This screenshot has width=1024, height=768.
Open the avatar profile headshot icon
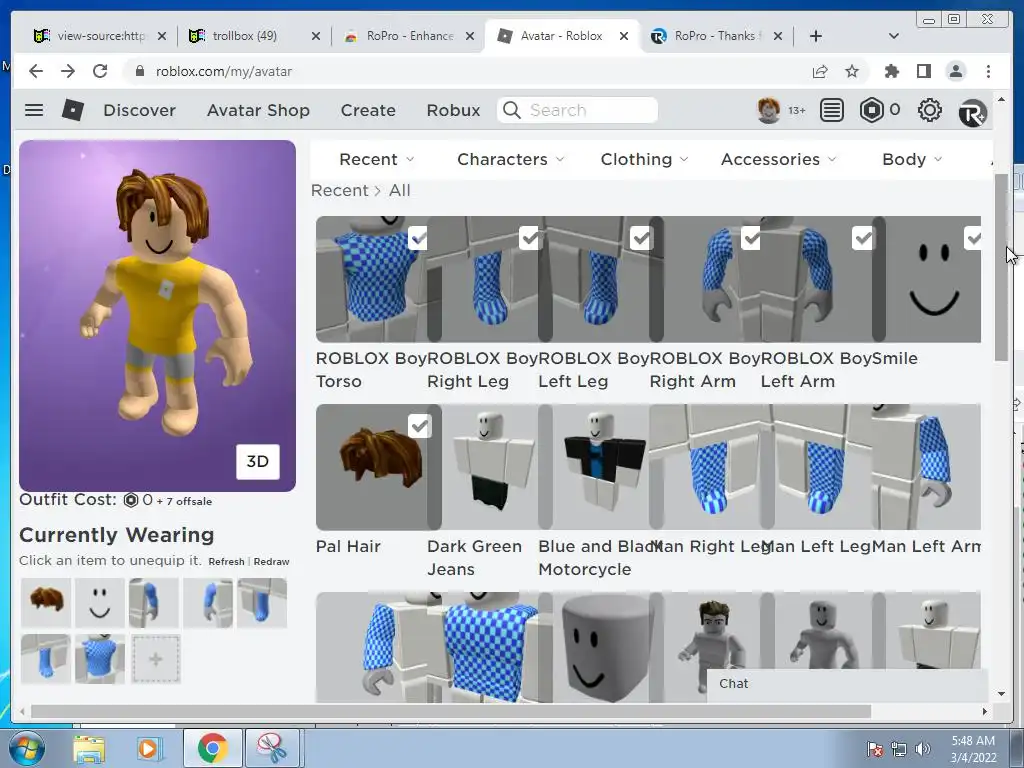tap(769, 110)
